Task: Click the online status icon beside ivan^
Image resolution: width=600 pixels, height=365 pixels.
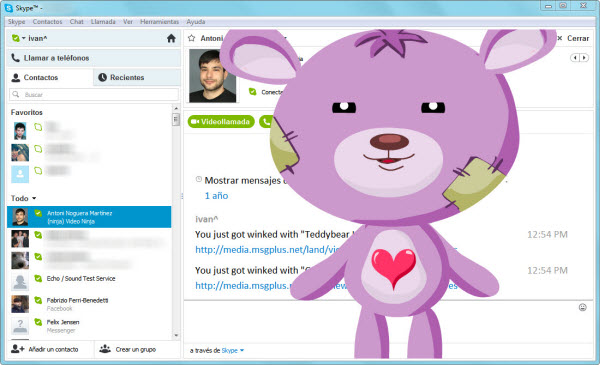Action: 16,38
